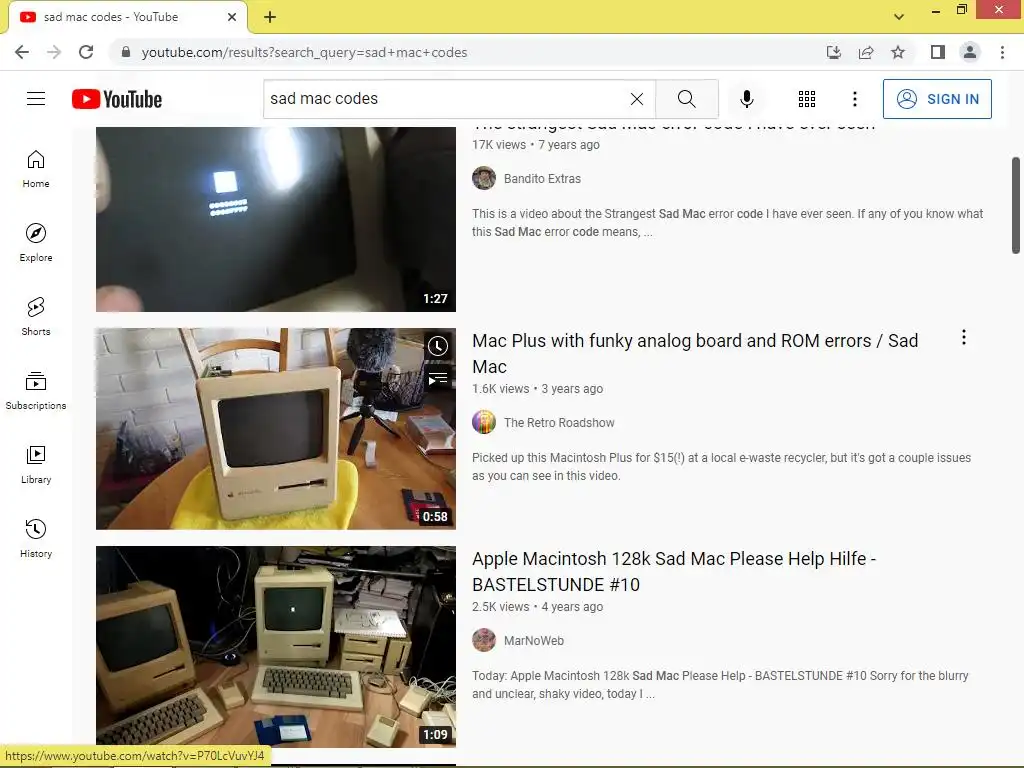Open Library in the sidebar
Screen dimensions: 1024x768
[x=36, y=464]
